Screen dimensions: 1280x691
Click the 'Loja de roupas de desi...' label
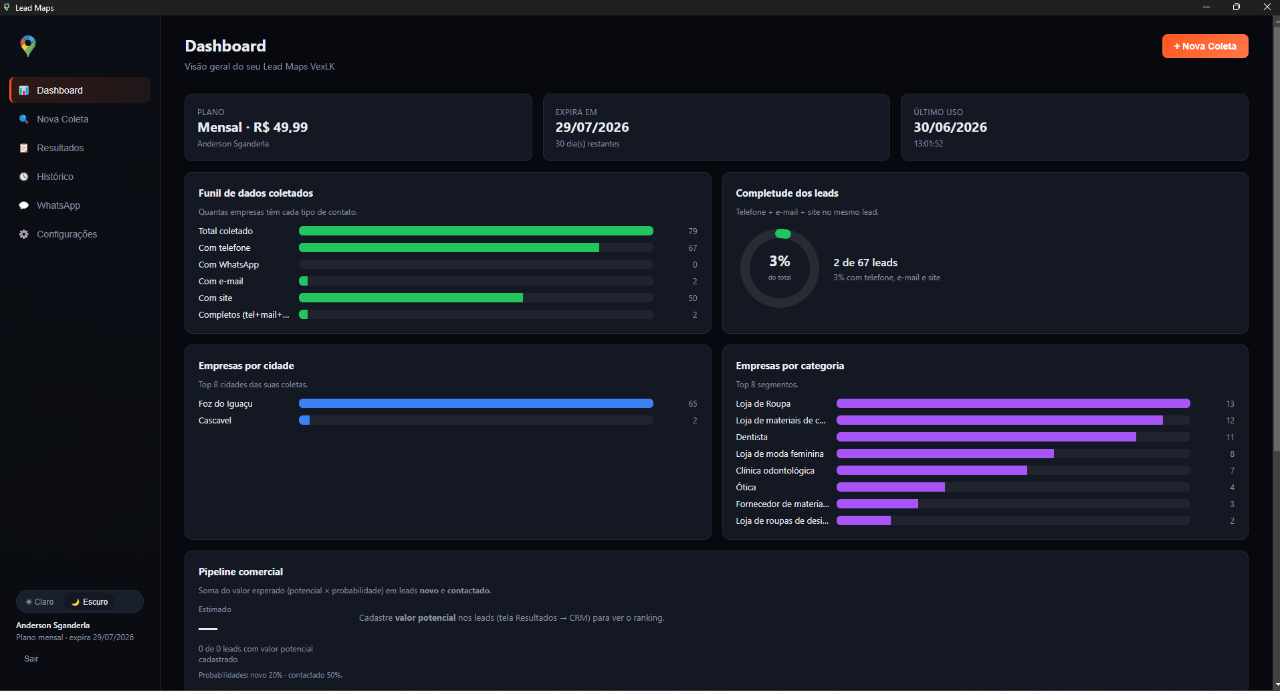click(x=783, y=521)
